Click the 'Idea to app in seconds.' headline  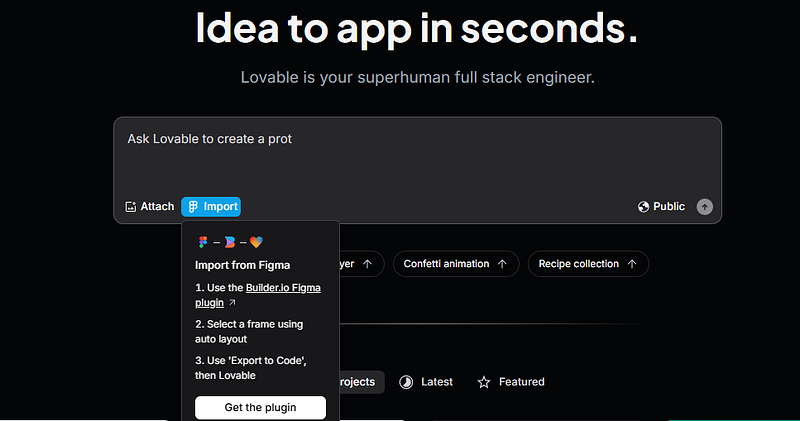pyautogui.click(x=417, y=28)
